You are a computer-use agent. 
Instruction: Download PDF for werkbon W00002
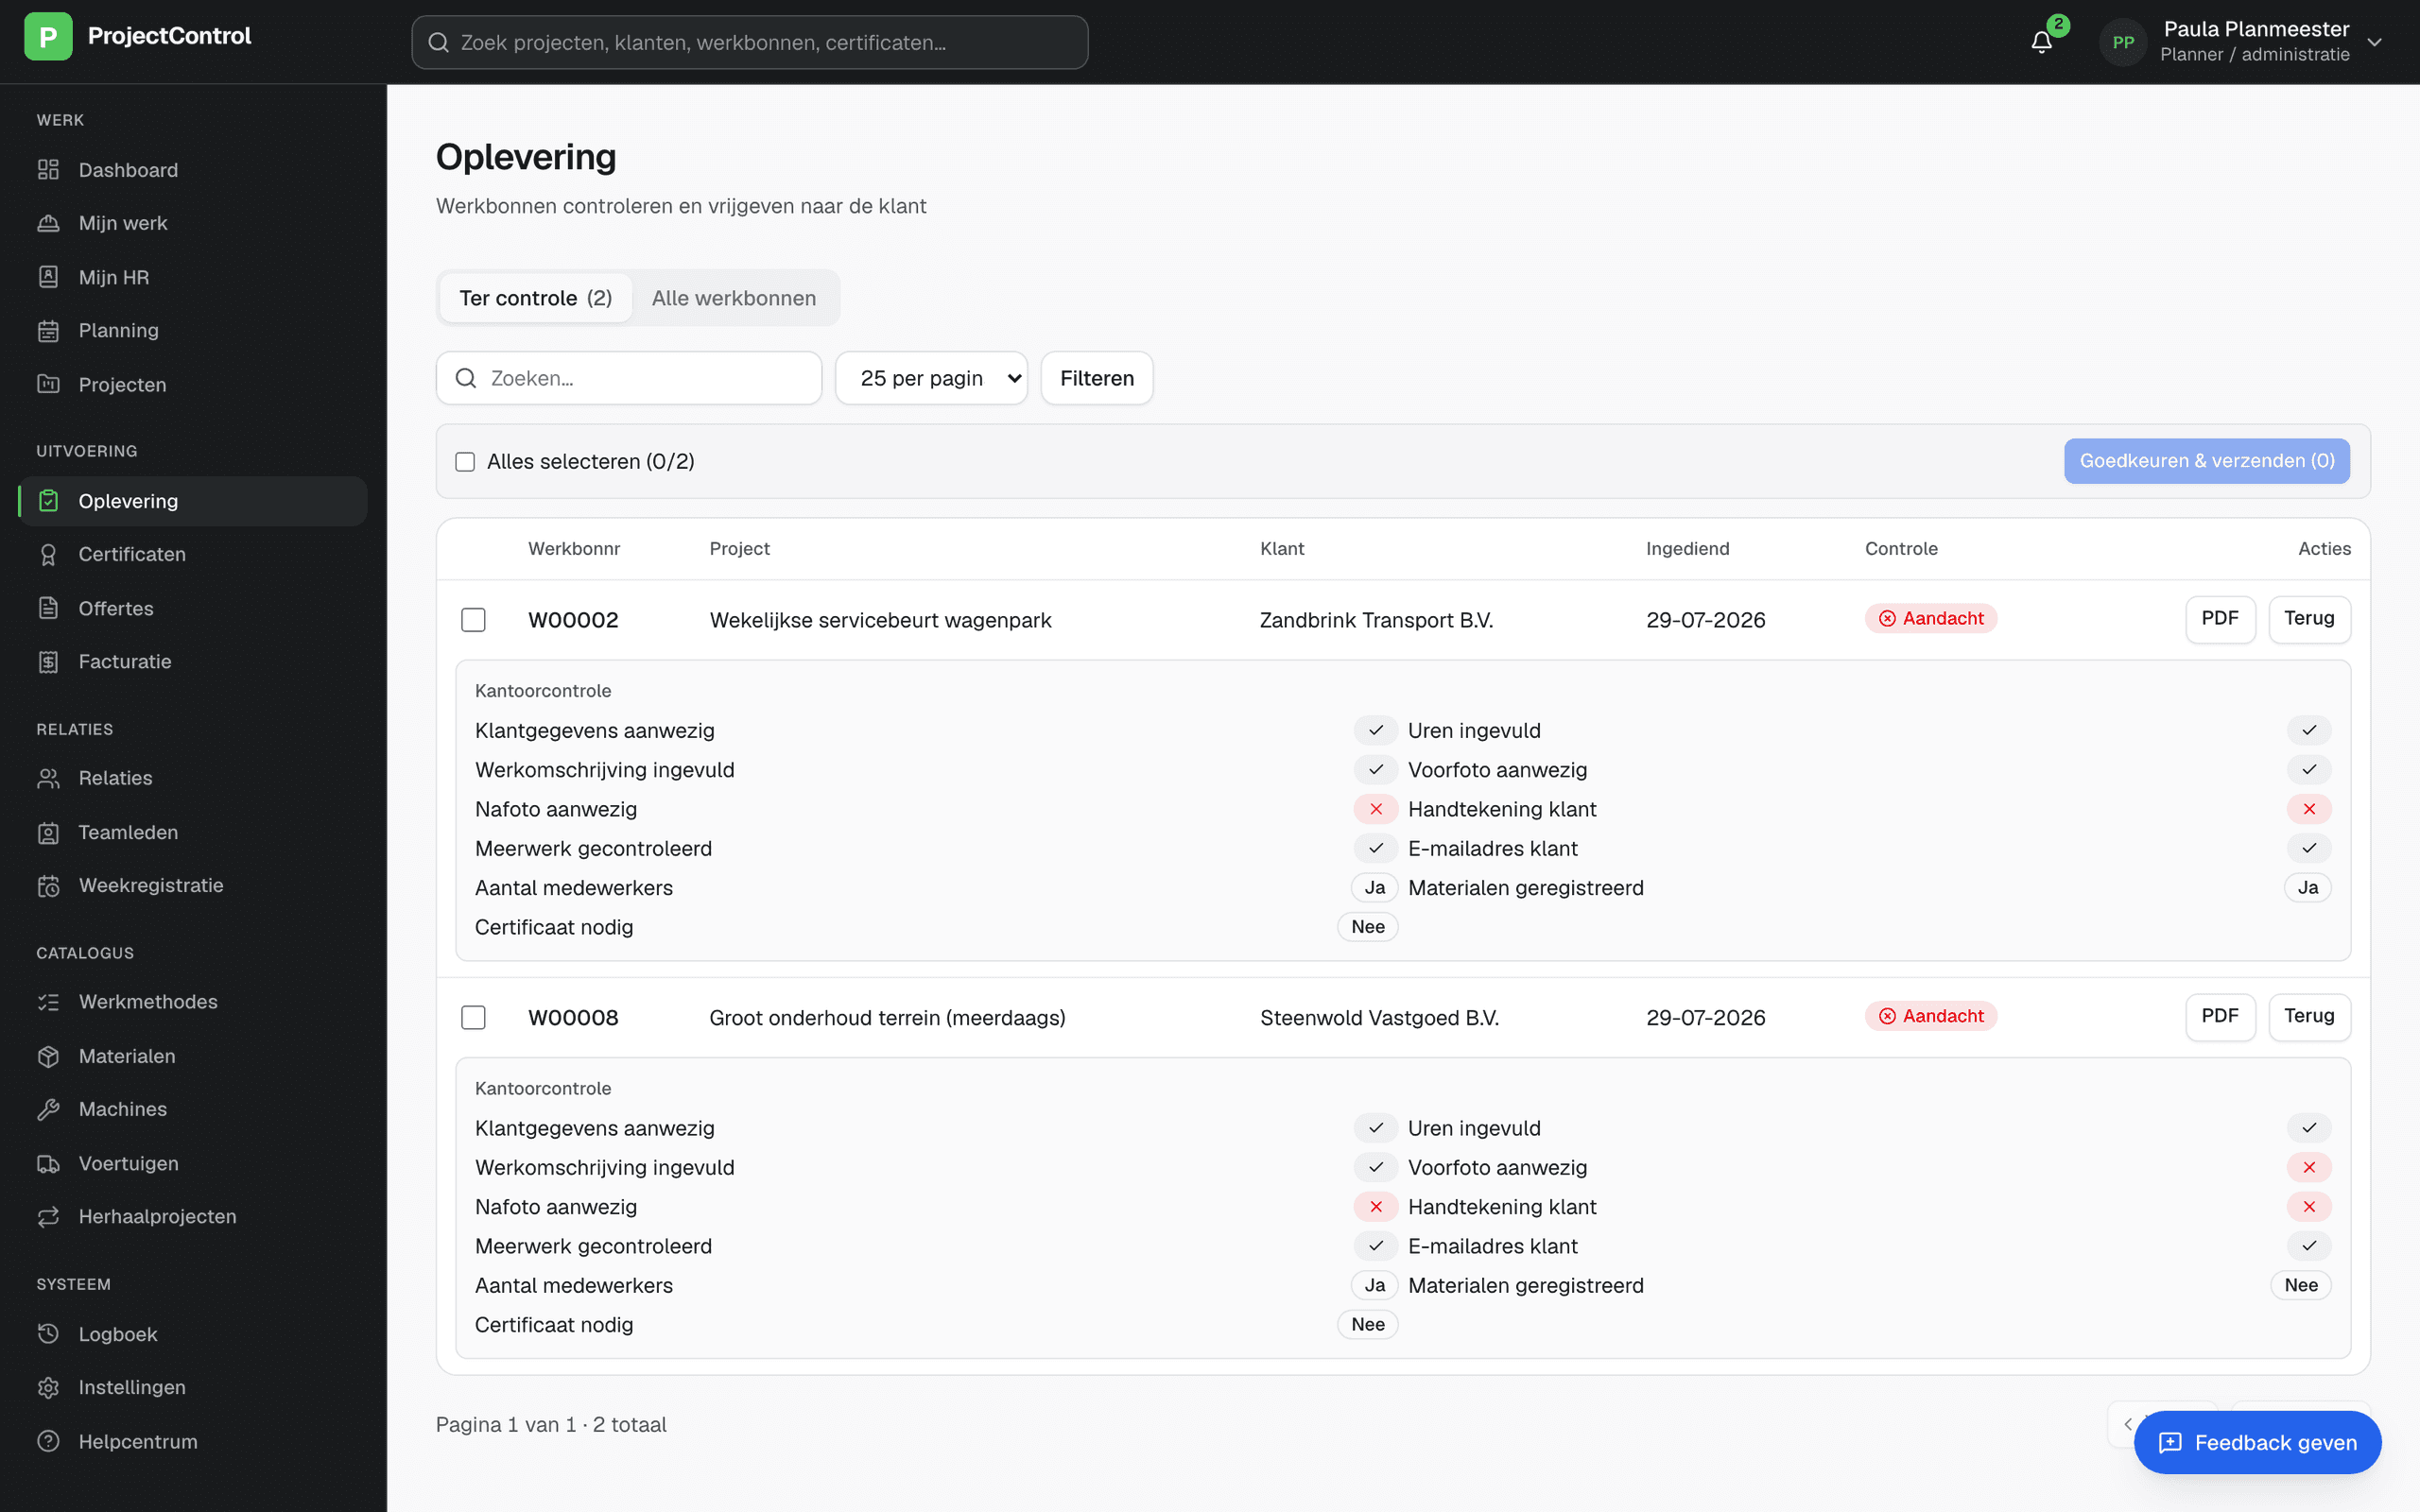[x=2220, y=619]
